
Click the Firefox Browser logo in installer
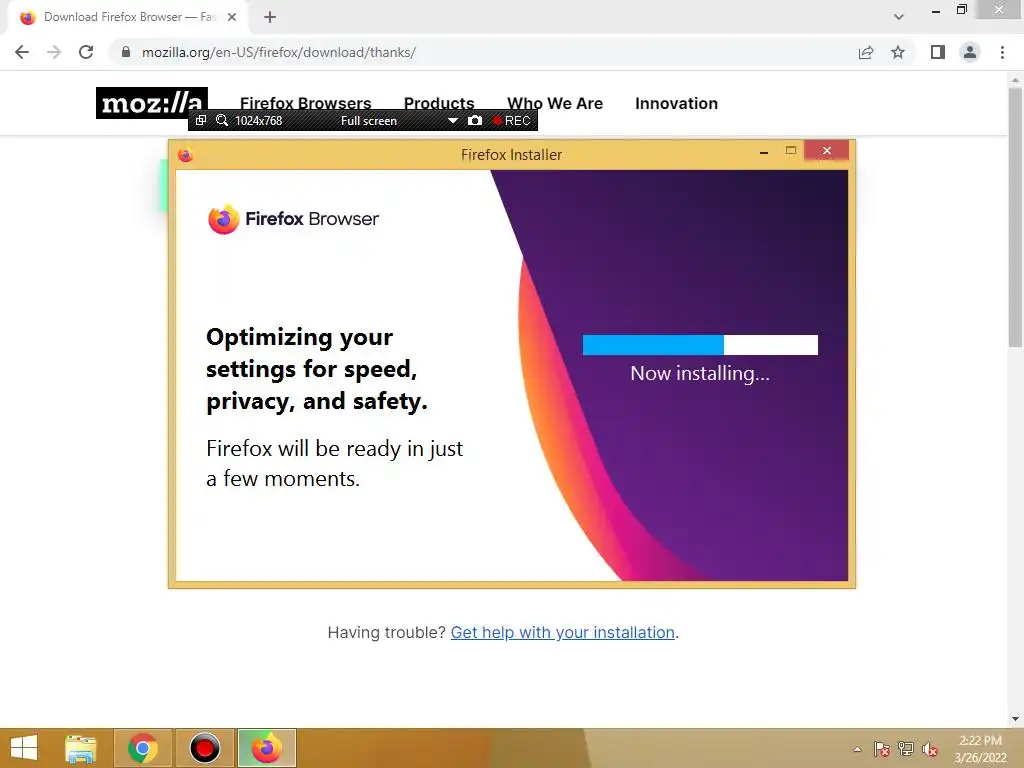tap(293, 219)
